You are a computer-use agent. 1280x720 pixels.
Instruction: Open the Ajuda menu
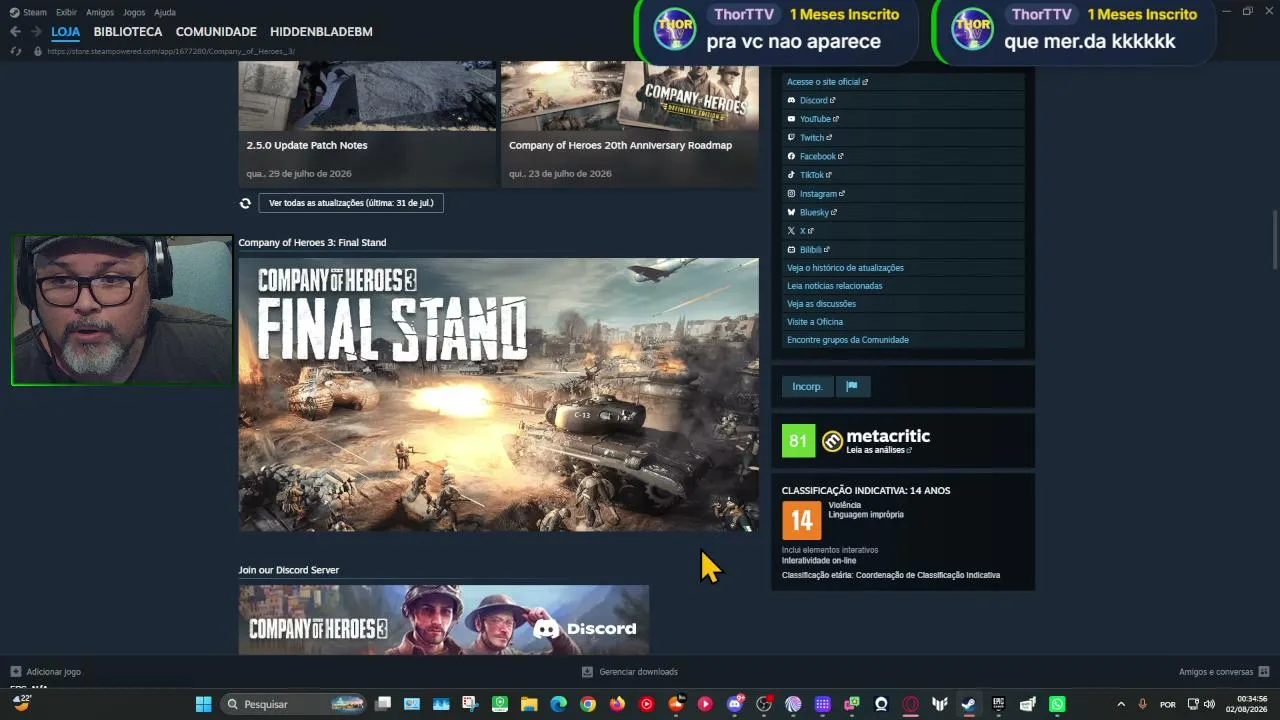165,12
